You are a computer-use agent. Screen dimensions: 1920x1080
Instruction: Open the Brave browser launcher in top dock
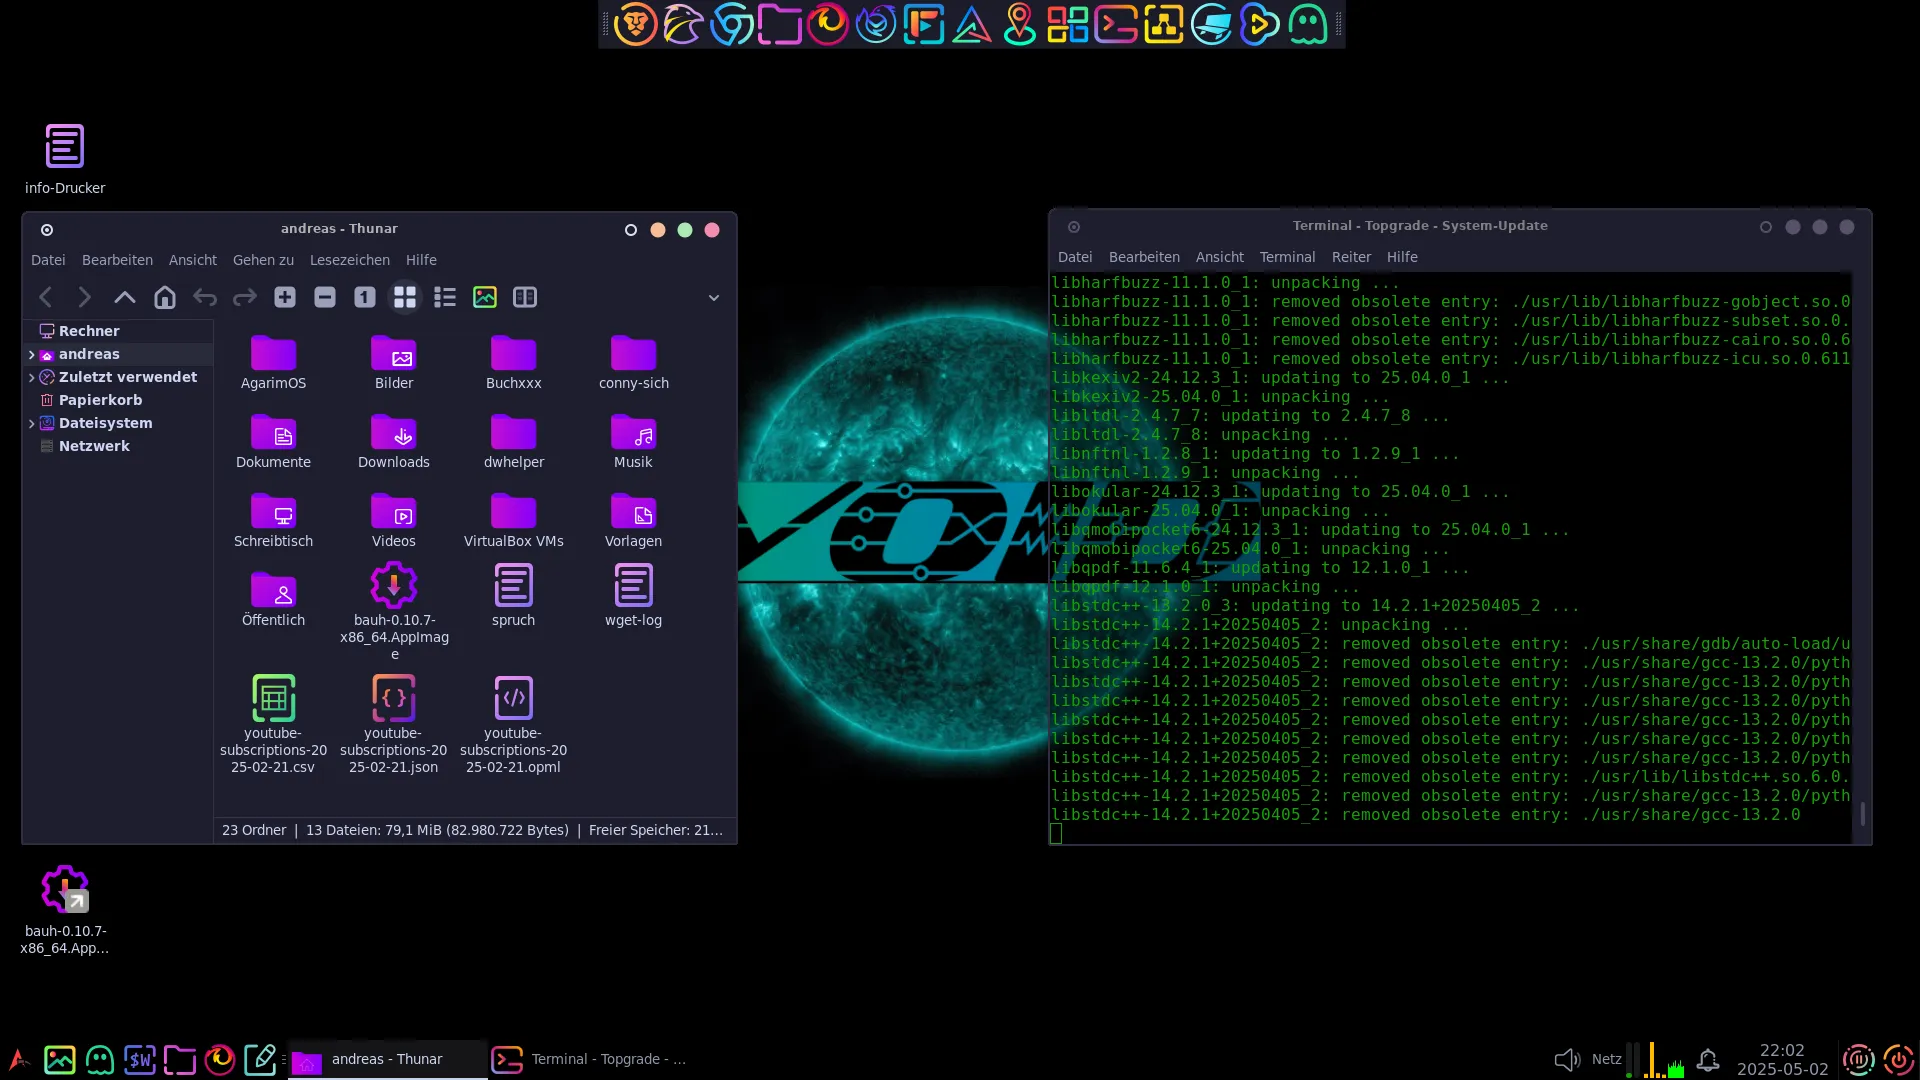(x=635, y=24)
